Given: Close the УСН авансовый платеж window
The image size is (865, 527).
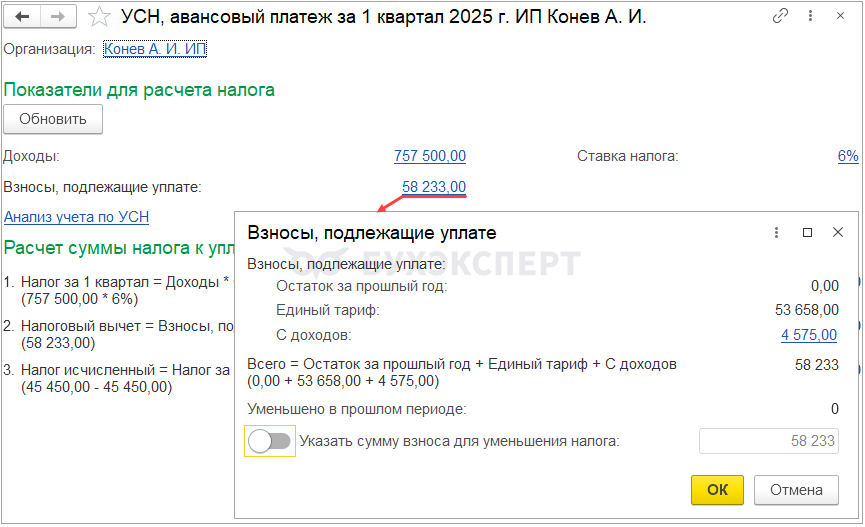Looking at the screenshot, I should pos(840,16).
